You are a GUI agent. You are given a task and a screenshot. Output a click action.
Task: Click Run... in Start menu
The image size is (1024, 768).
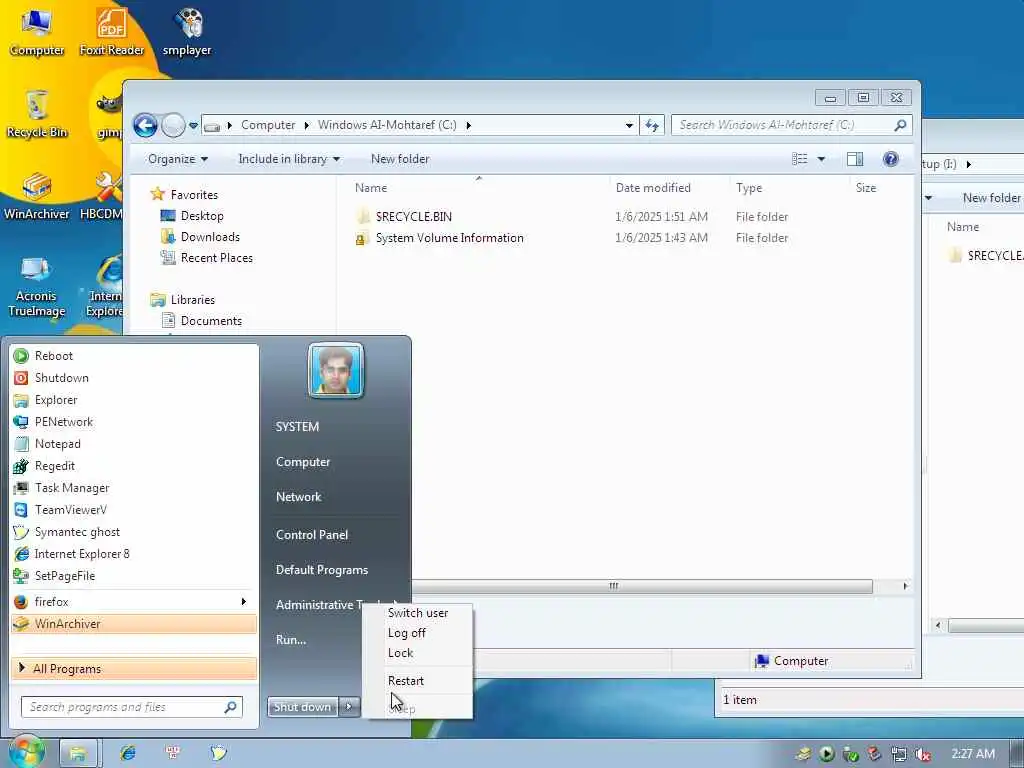[291, 640]
